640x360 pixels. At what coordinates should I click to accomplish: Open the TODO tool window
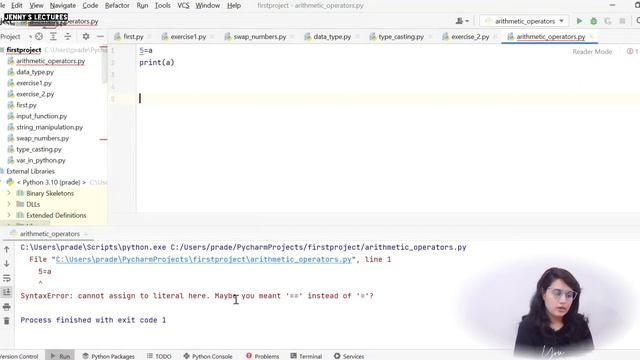[x=159, y=356]
